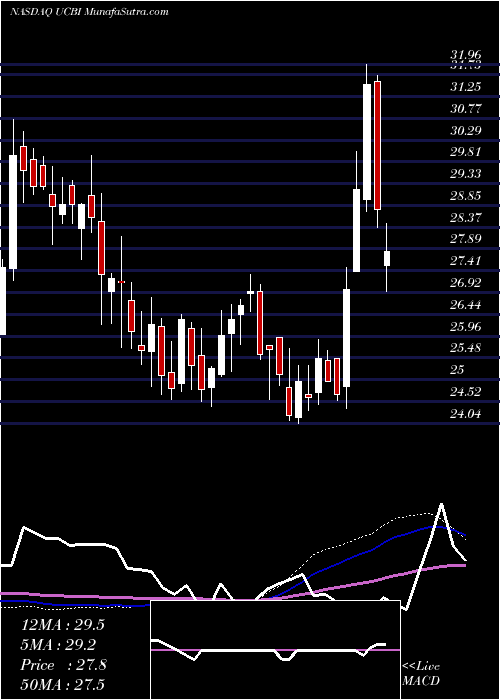The width and height of the screenshot is (500, 700).
Task: Click the tallest white candlestick near 31.25
Action: tap(367, 142)
